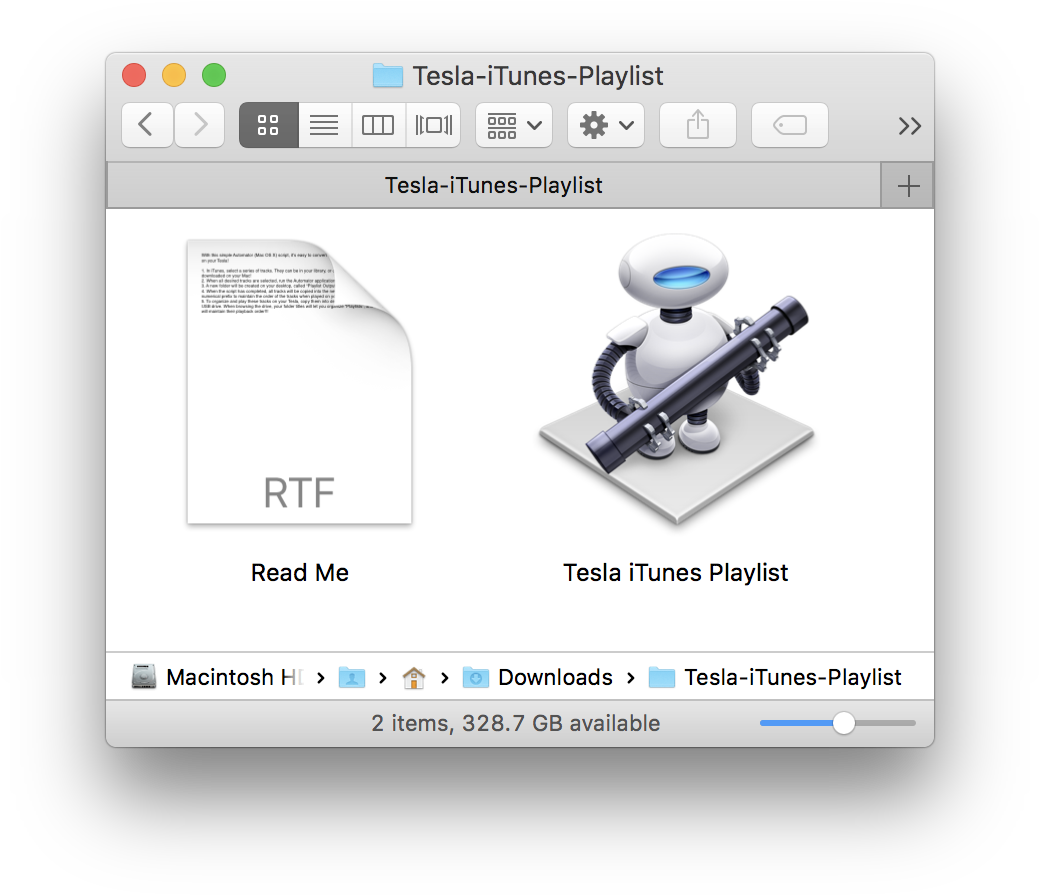Click Macintosh HD in the path bar
Screen dimensions: 1039x895
click(218, 677)
